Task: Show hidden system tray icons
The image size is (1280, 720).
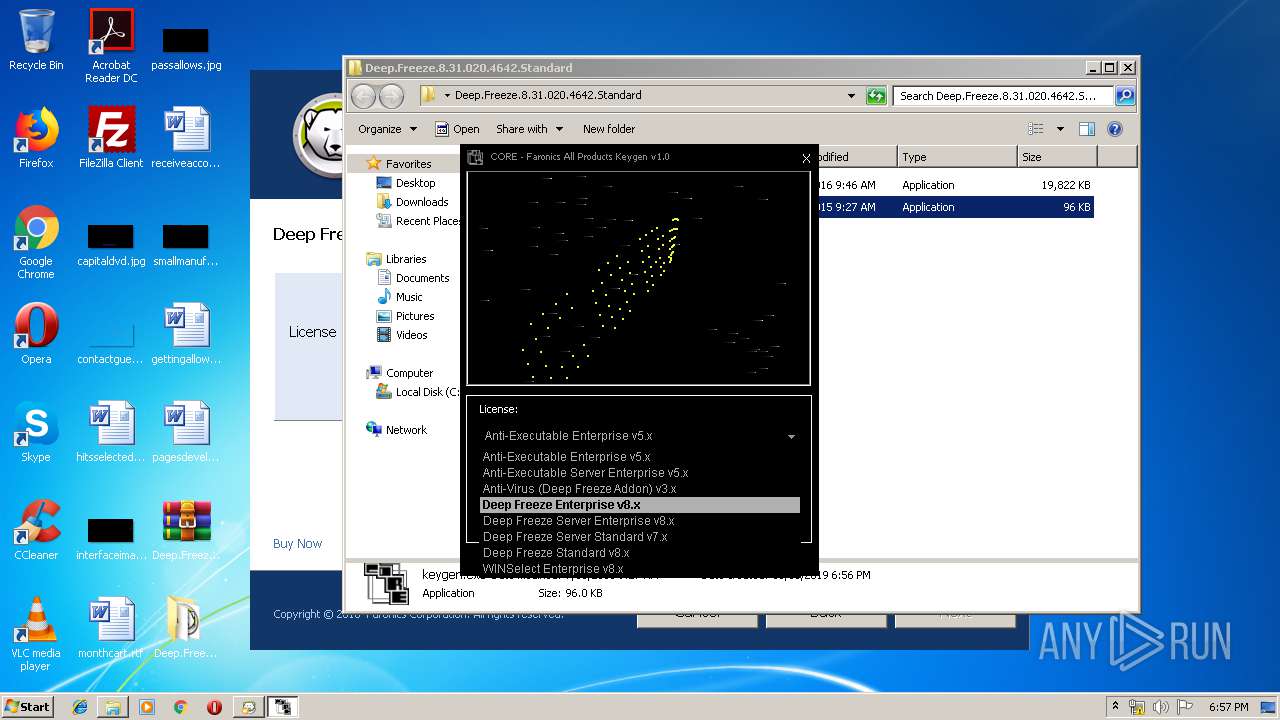Action: pos(1116,707)
